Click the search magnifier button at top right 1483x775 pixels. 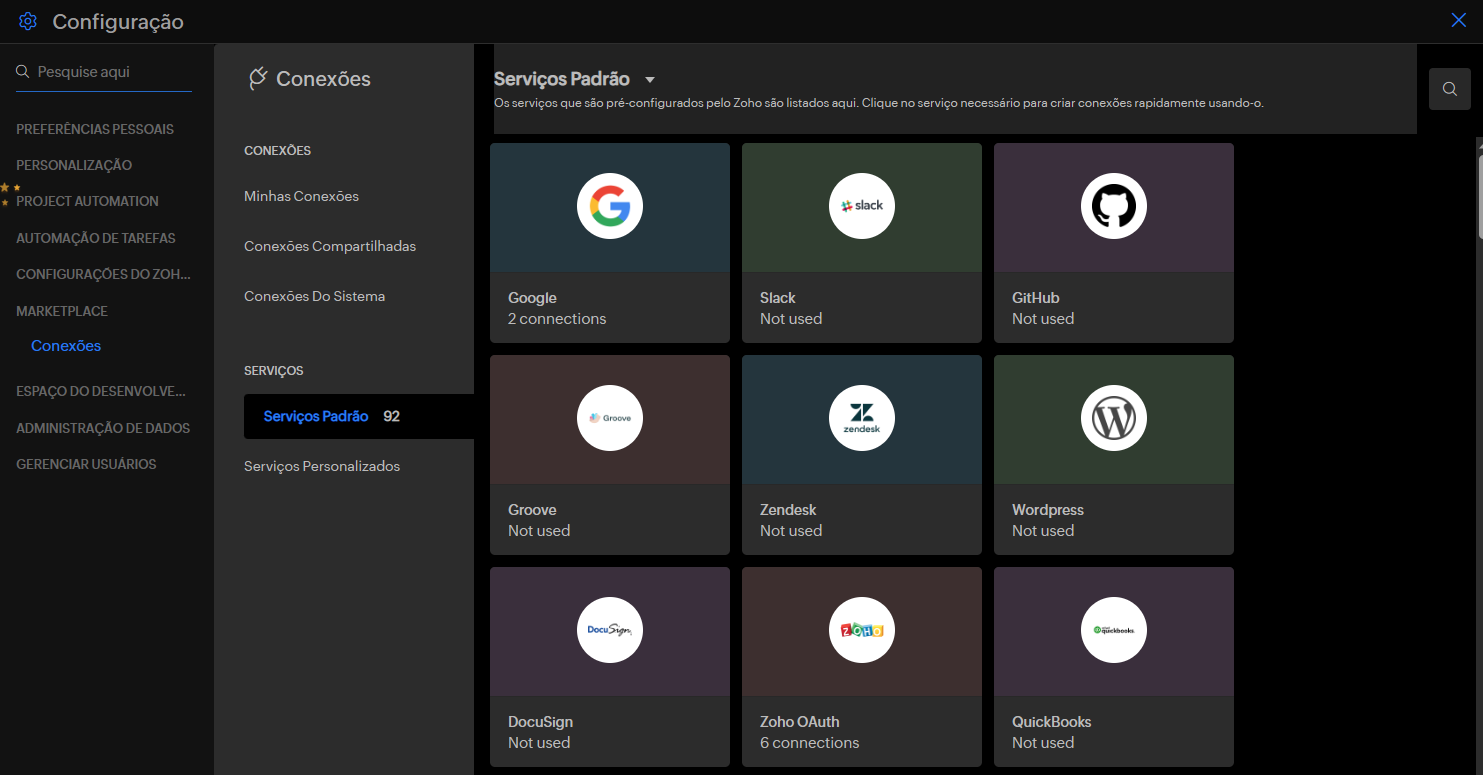point(1450,89)
